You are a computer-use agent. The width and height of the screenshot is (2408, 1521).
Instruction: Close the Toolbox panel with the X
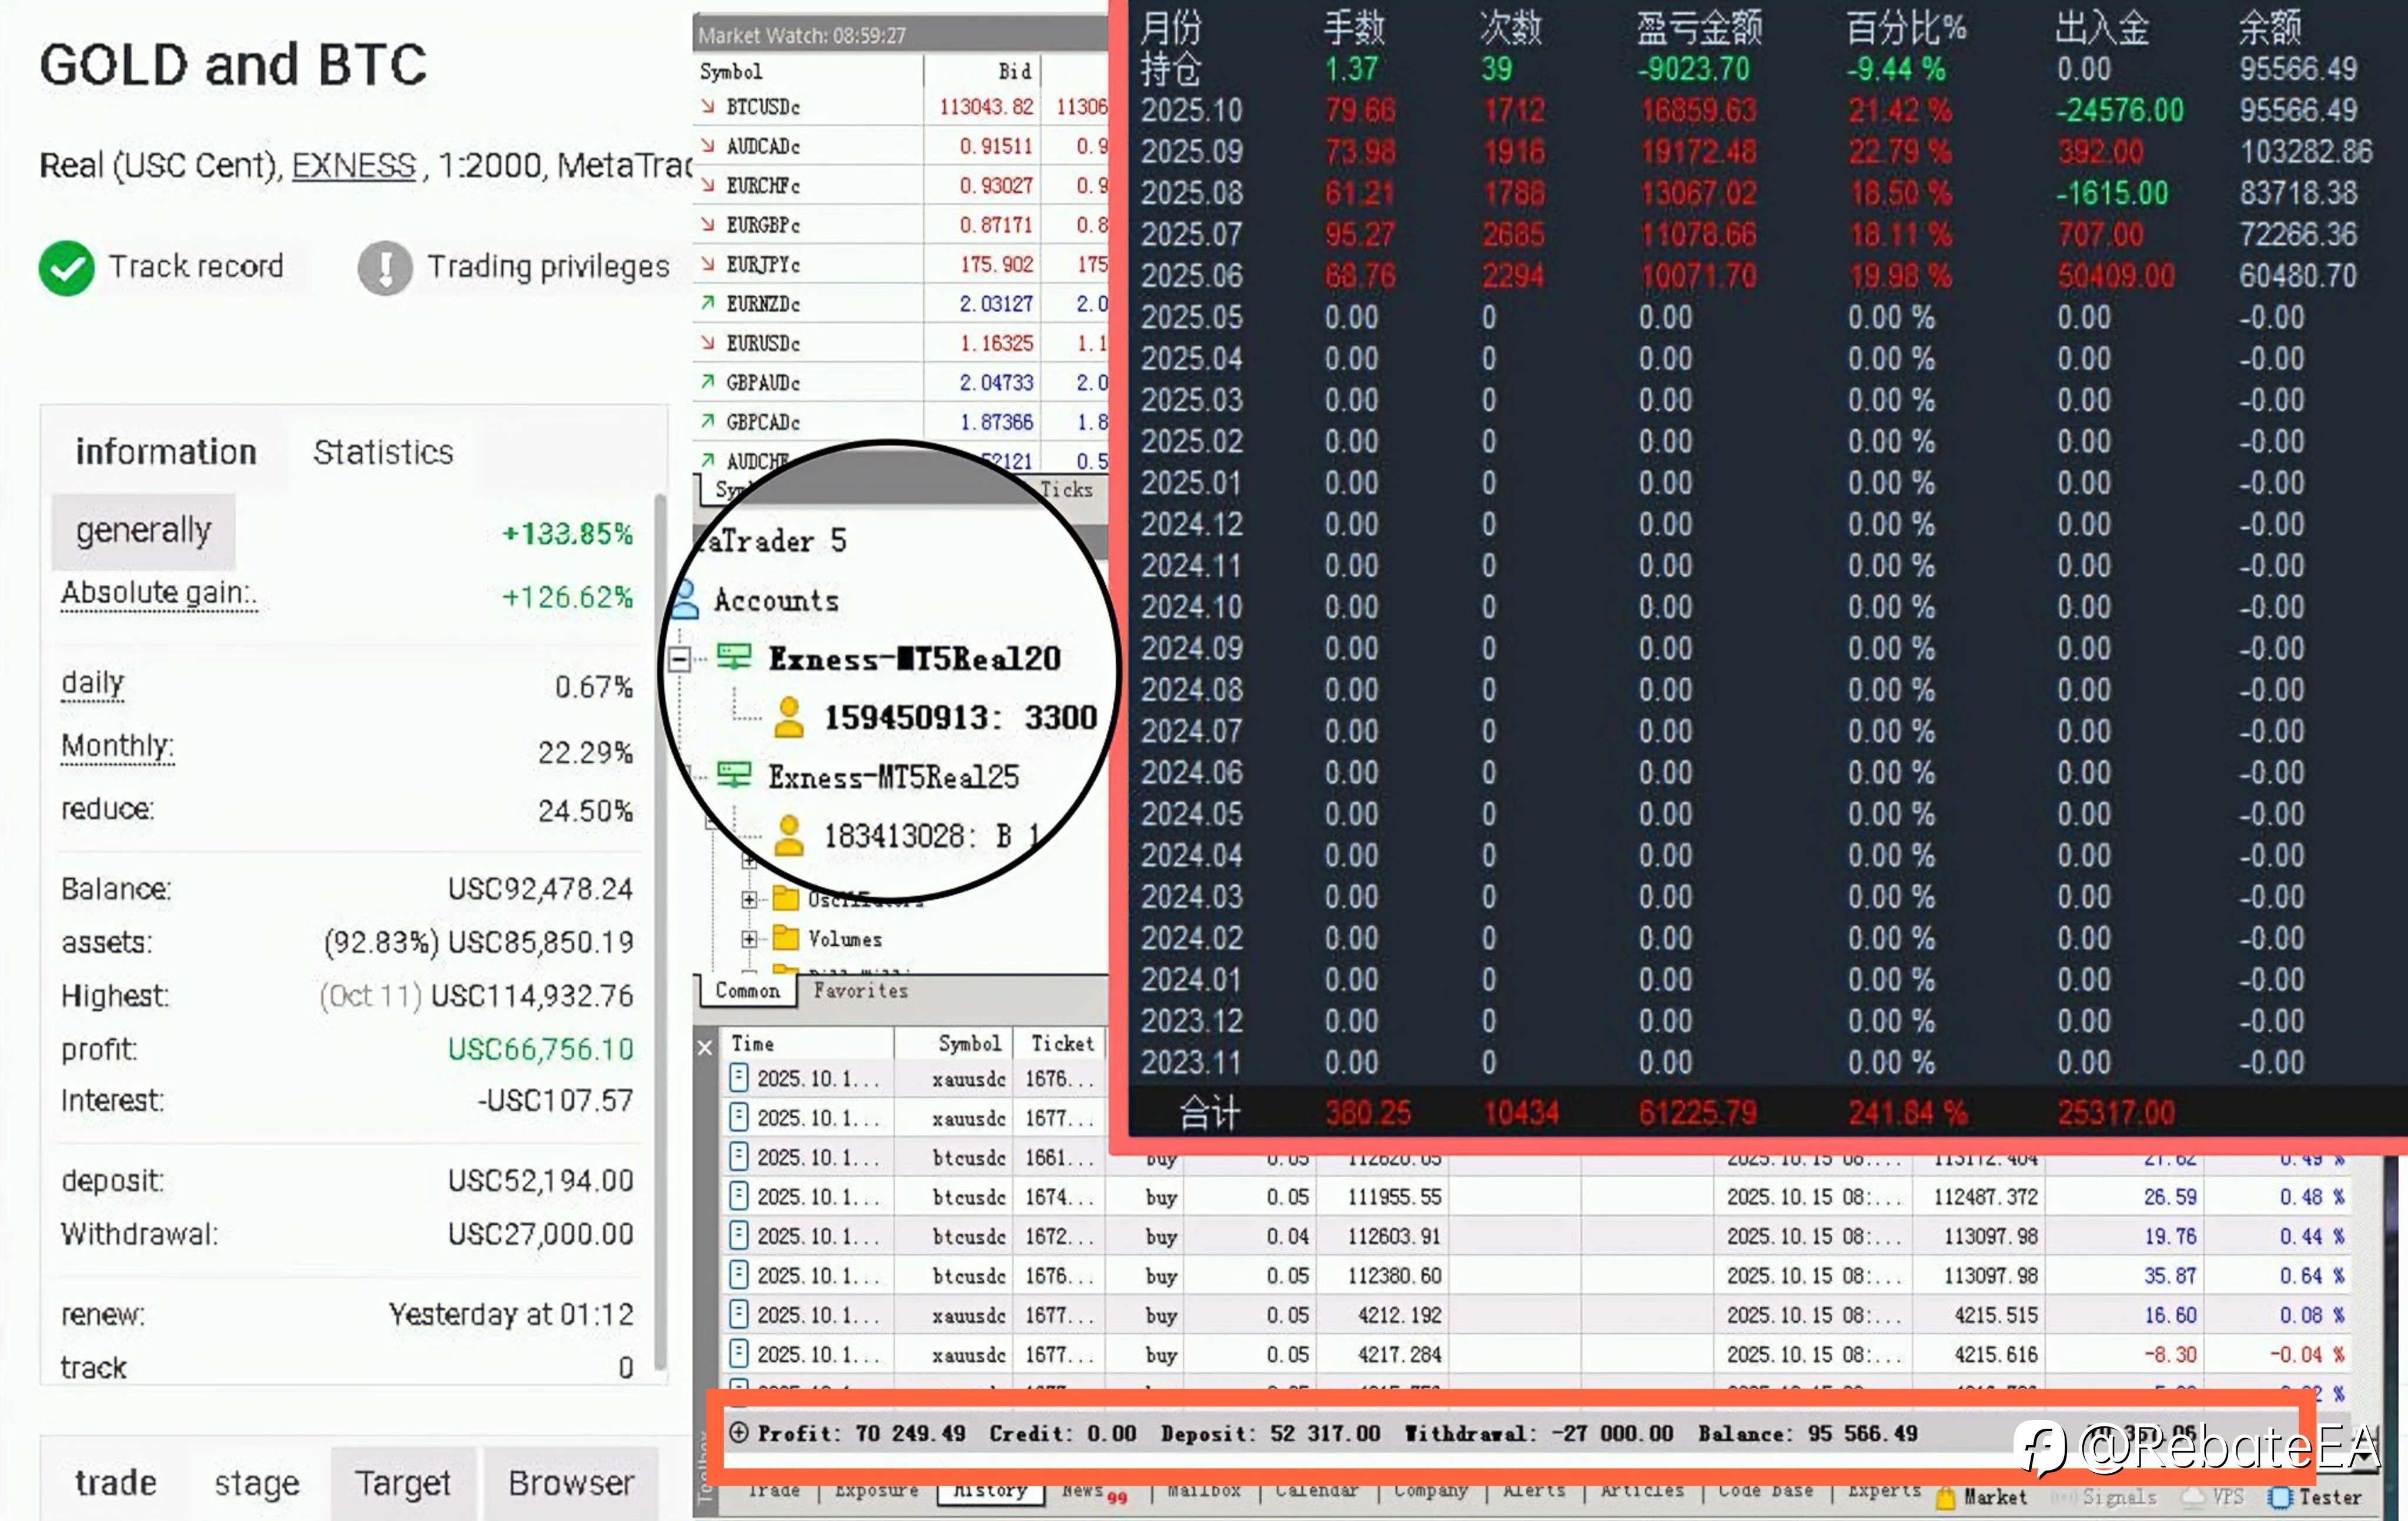tap(705, 1047)
